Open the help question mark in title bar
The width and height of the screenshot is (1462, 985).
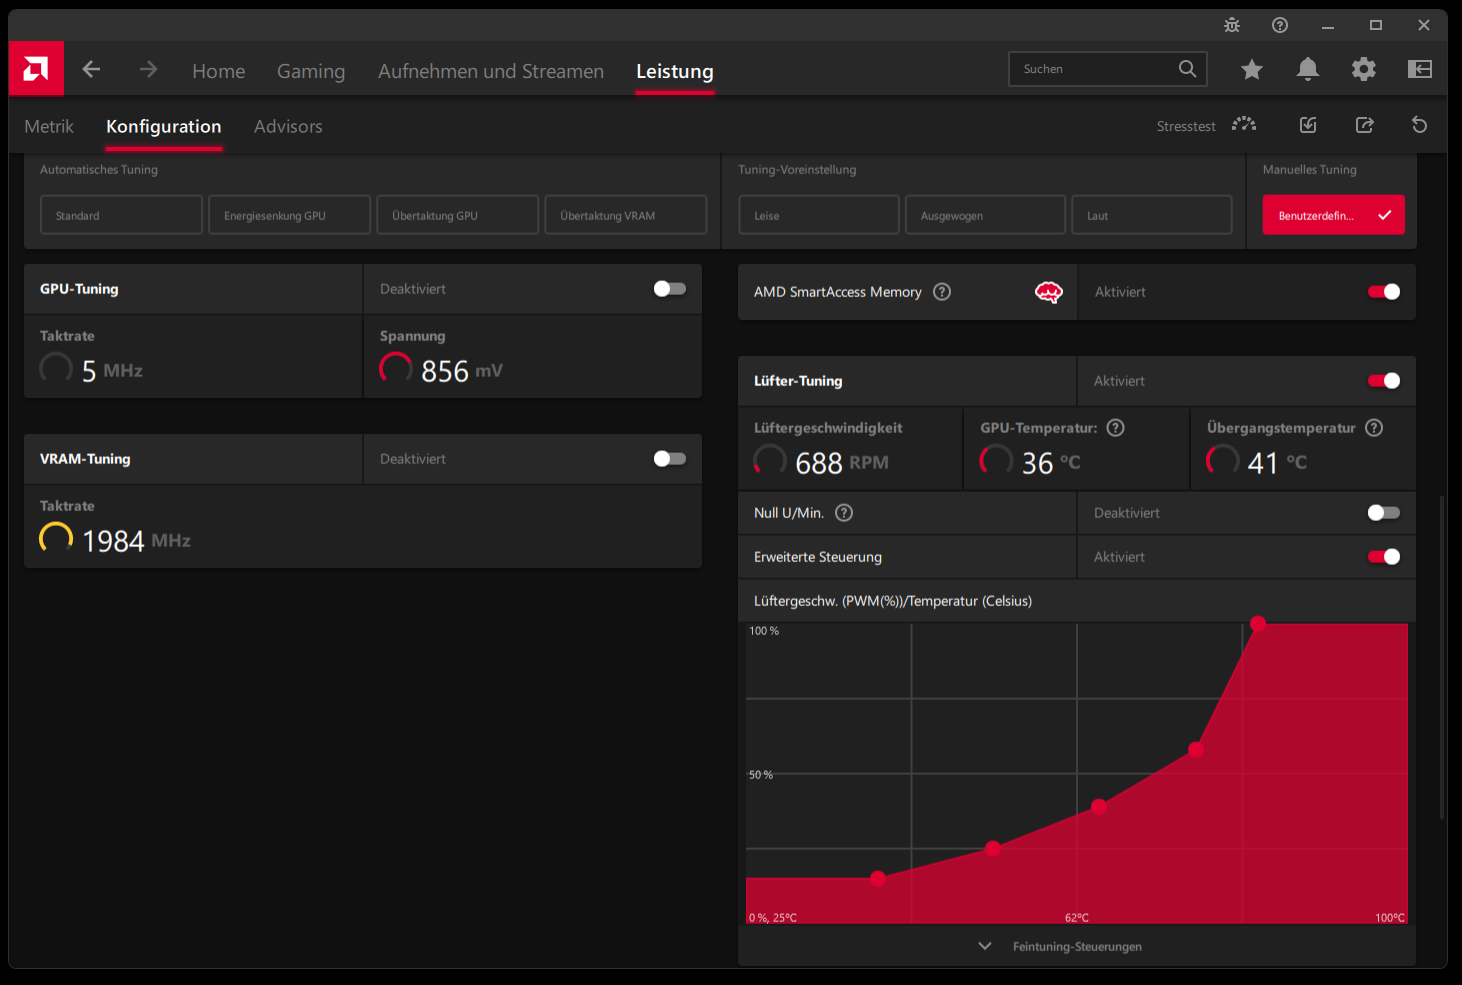click(x=1280, y=25)
